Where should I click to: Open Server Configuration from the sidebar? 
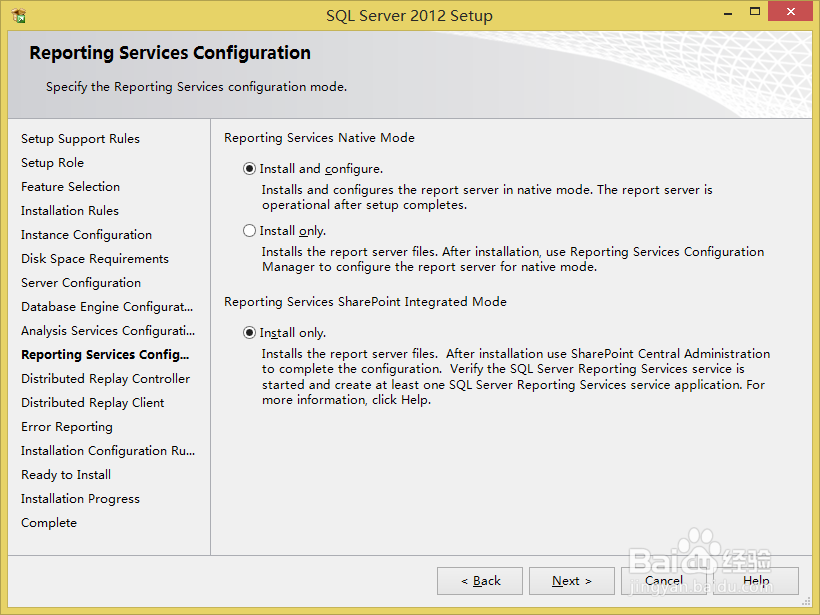(80, 282)
